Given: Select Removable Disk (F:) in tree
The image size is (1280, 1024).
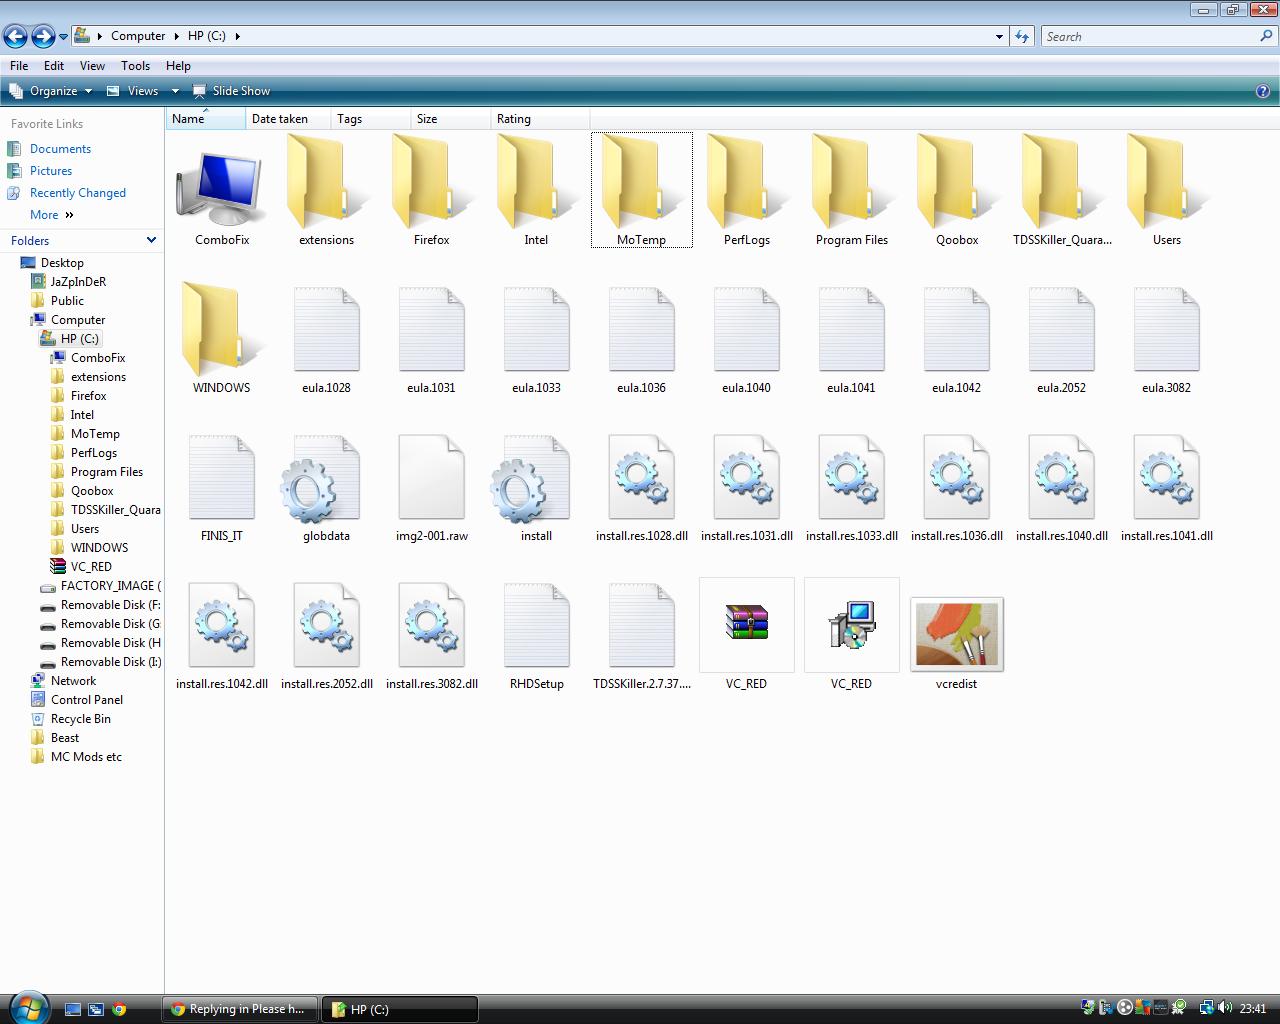Looking at the screenshot, I should coord(110,605).
